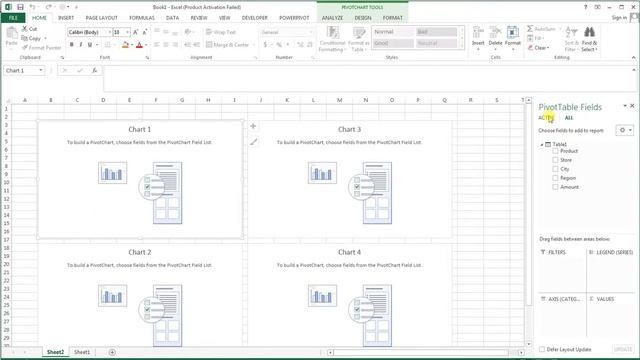Screen dimensions: 640x360
Task: Check the City field
Action: [x=555, y=169]
